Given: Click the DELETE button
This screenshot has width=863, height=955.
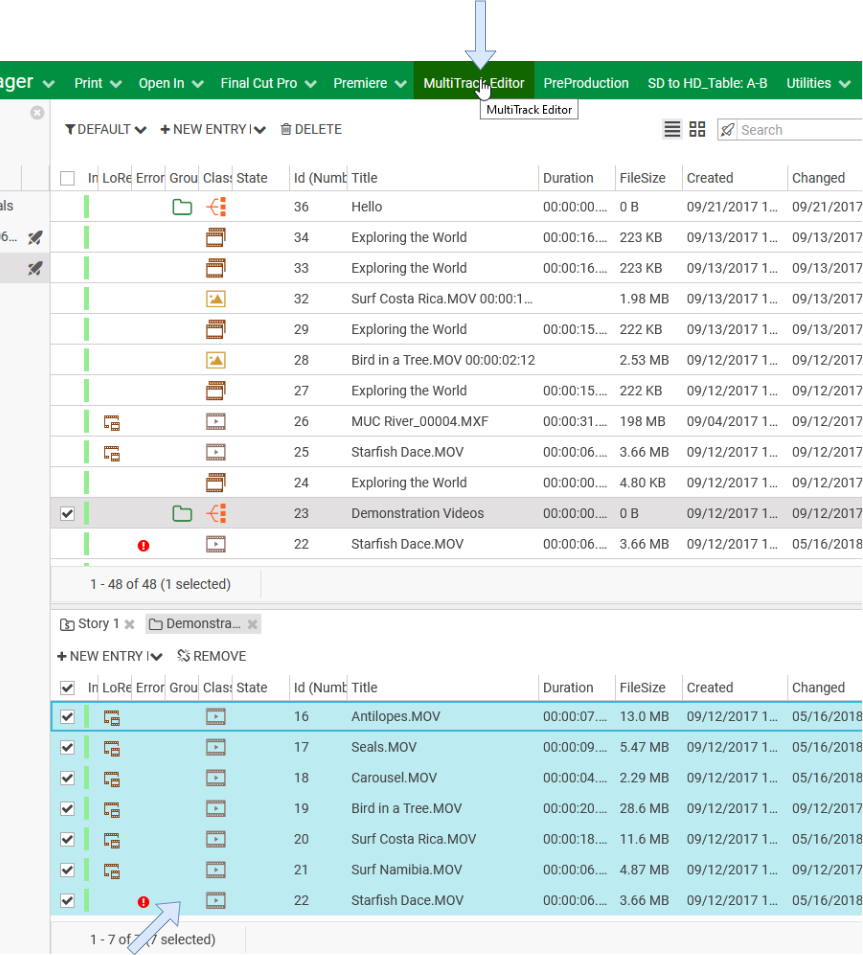Looking at the screenshot, I should (x=311, y=129).
